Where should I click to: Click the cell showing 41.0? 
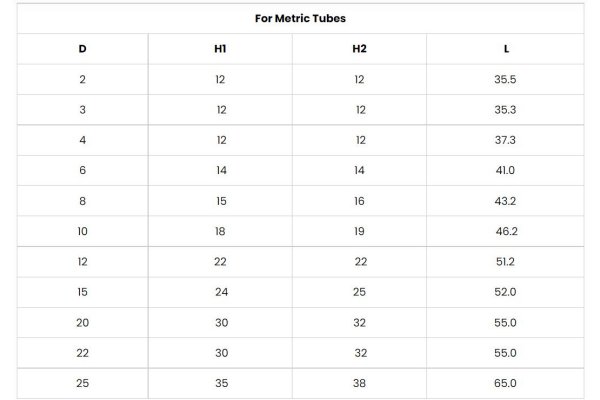pyautogui.click(x=505, y=170)
